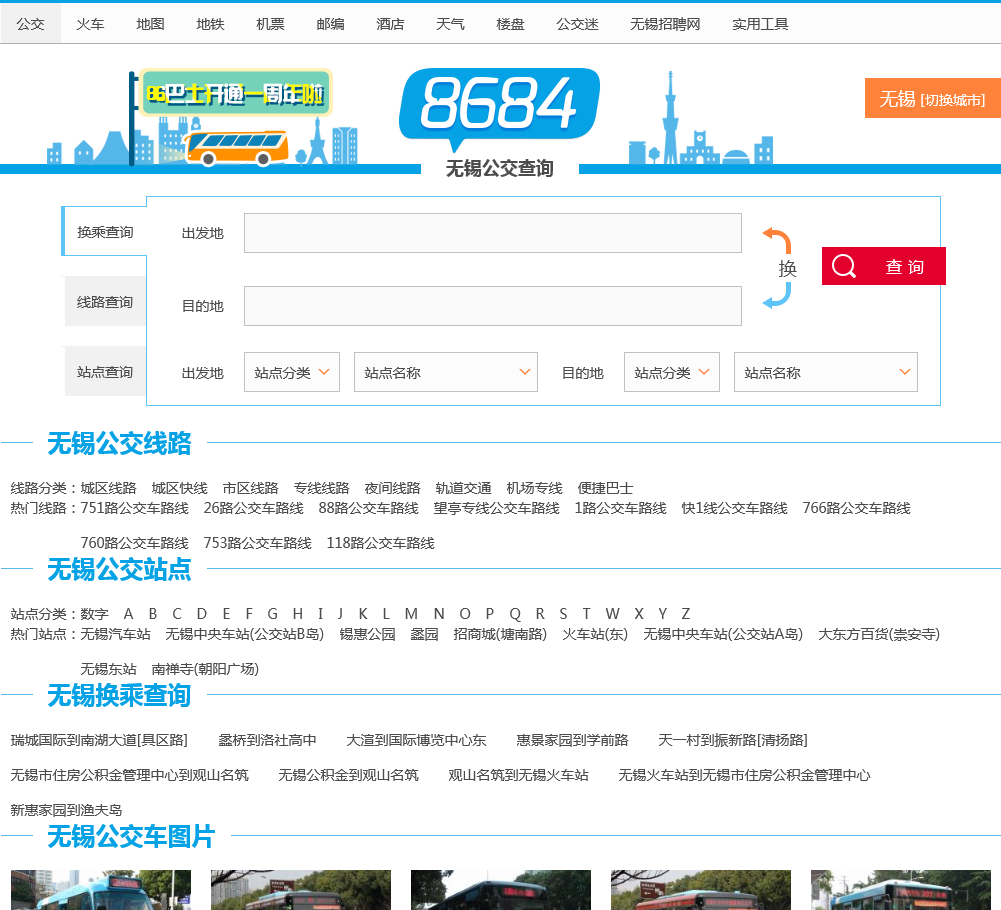Open 新惠家园到渔夫岛 transfer link
Screen dimensions: 1001x910
(x=66, y=810)
